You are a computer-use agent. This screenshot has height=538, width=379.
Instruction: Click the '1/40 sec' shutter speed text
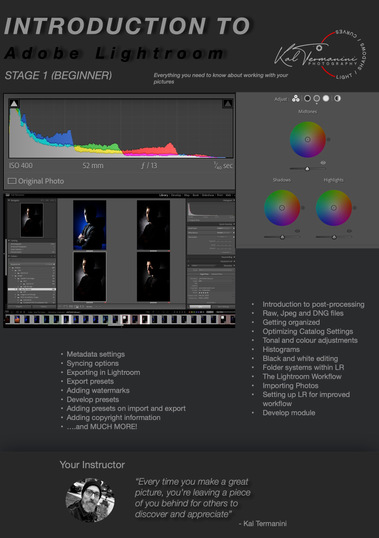(x=223, y=165)
